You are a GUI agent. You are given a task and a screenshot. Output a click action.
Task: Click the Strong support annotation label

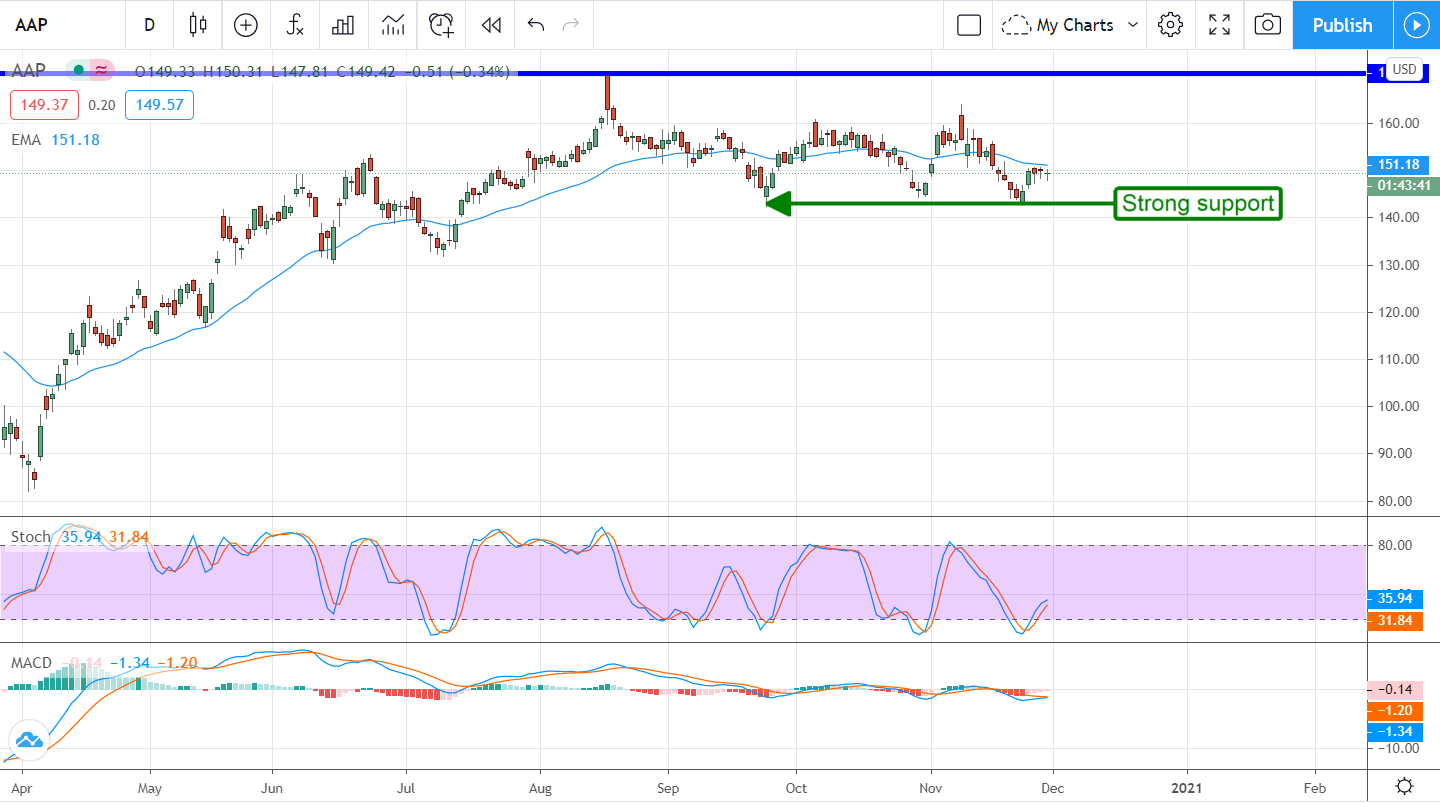point(1198,204)
